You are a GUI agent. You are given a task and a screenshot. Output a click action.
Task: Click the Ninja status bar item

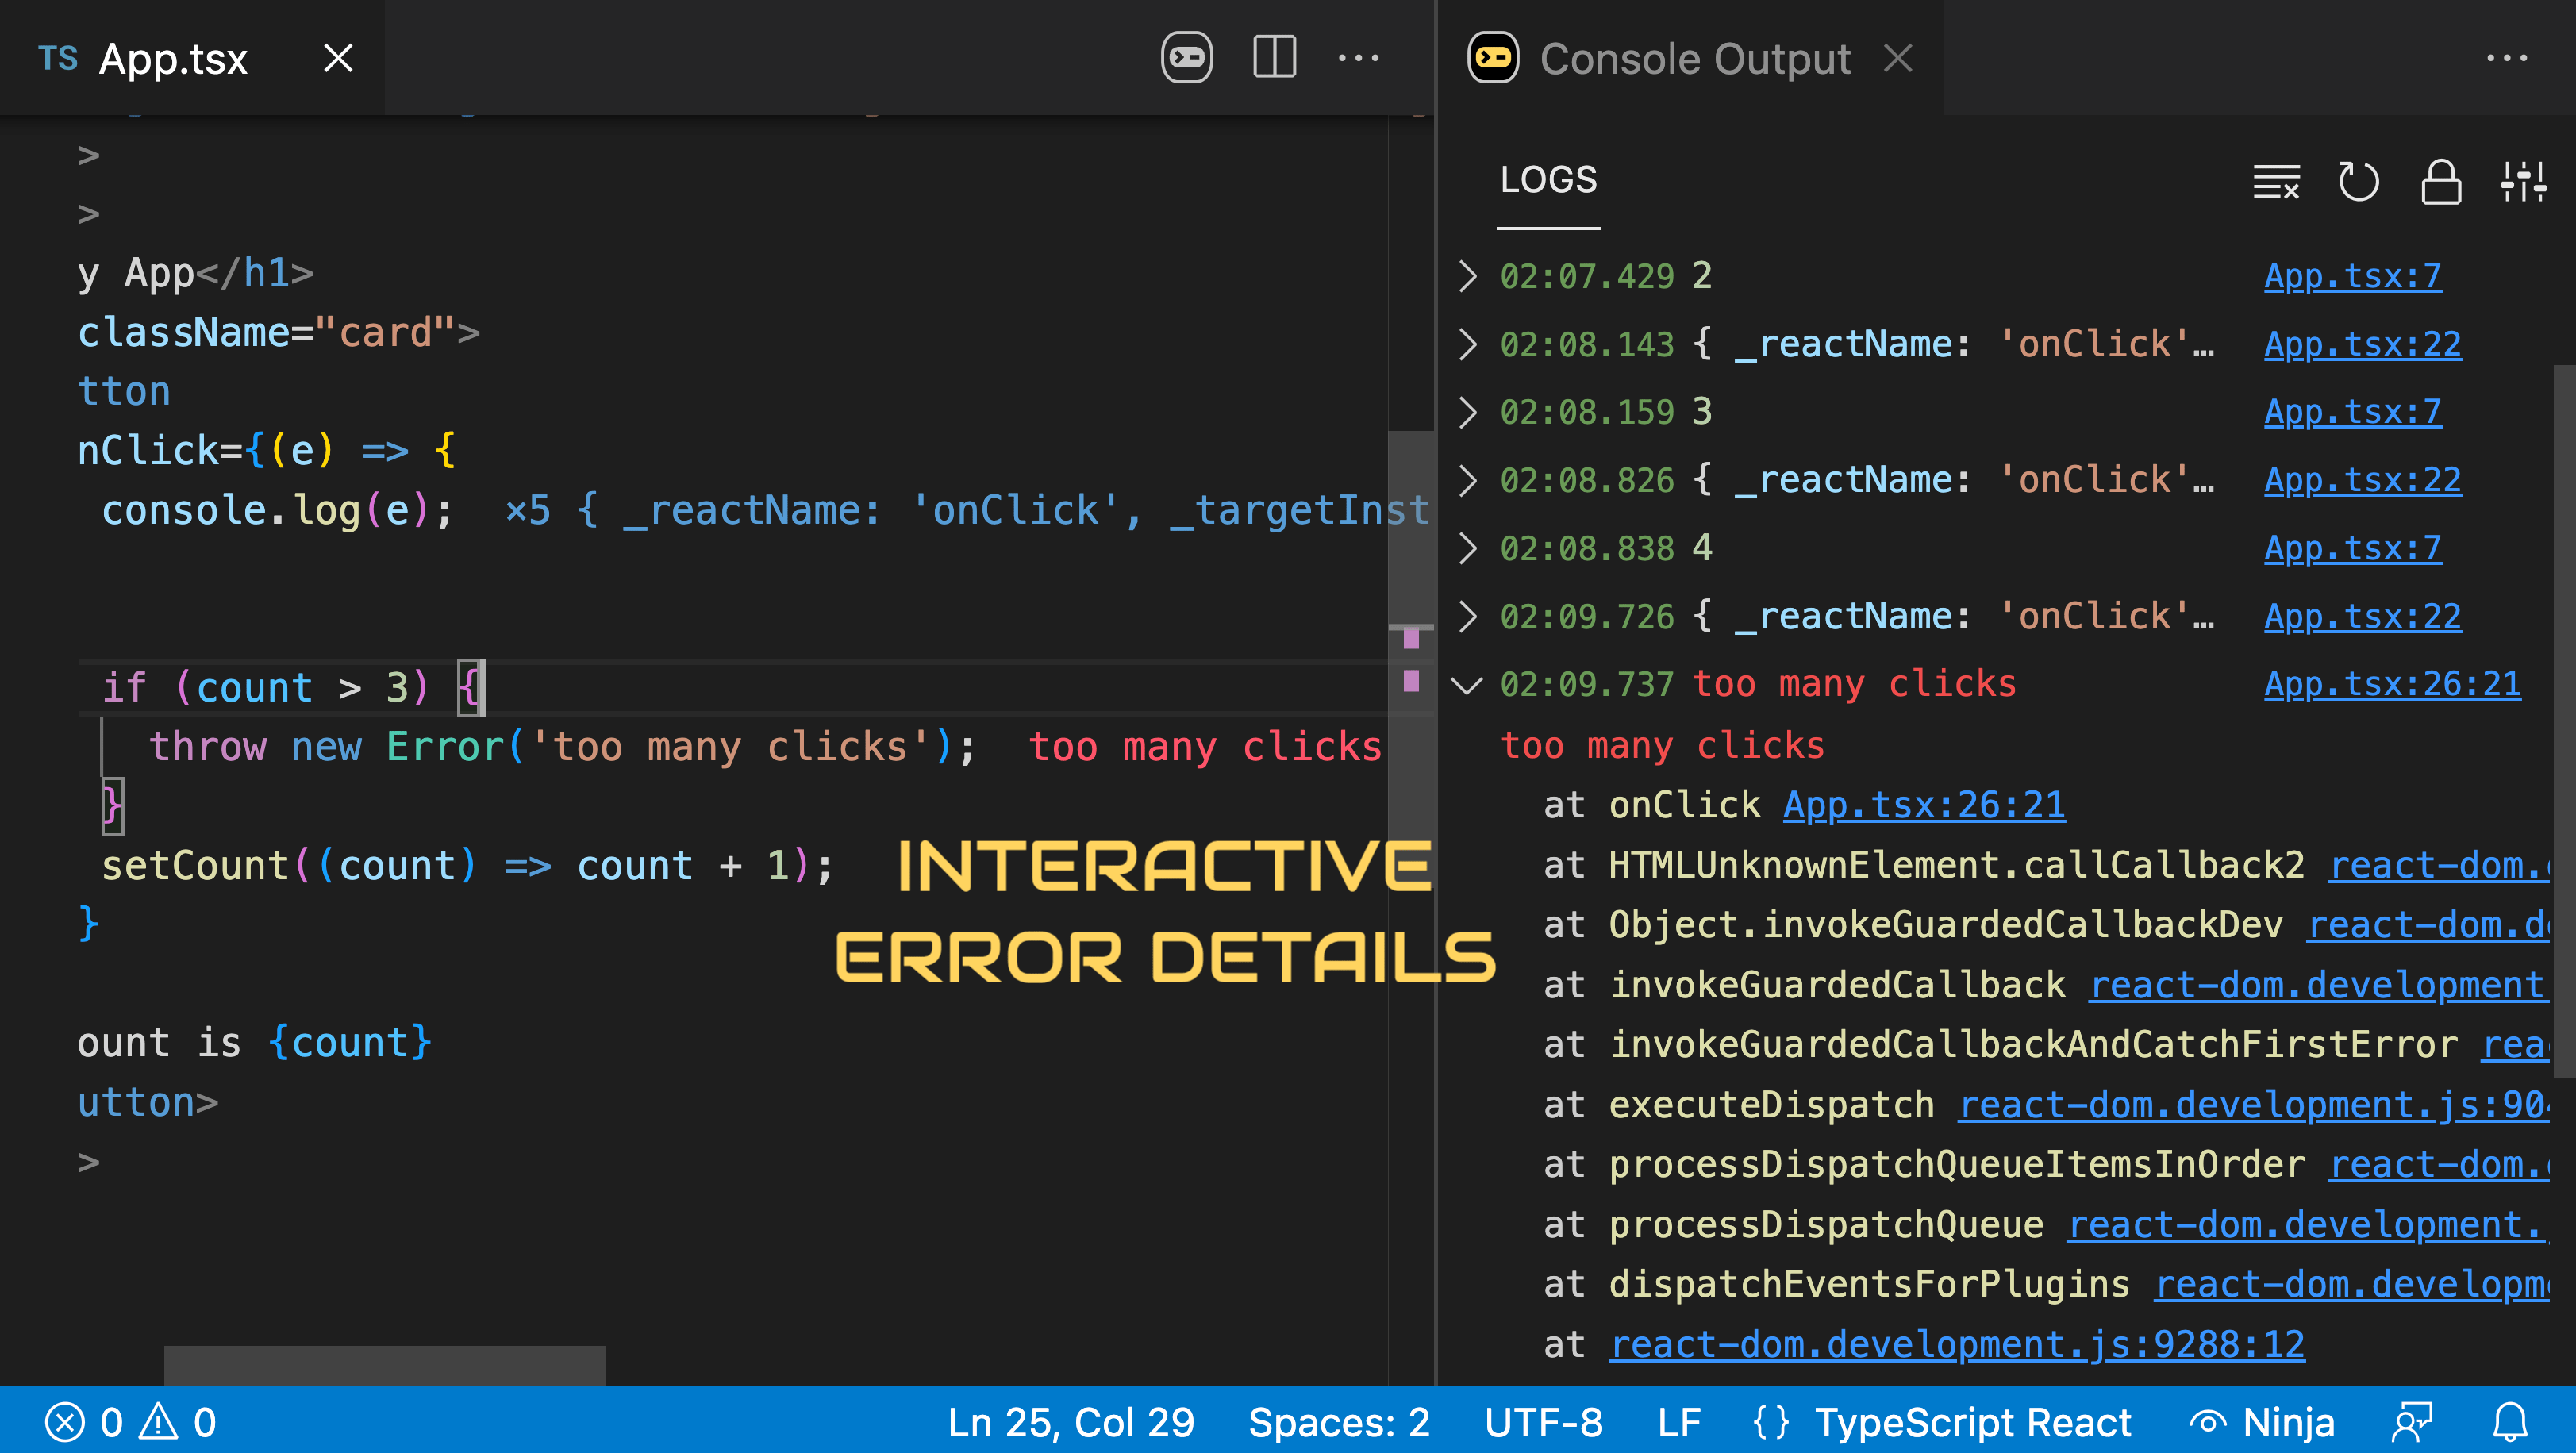click(2261, 1421)
